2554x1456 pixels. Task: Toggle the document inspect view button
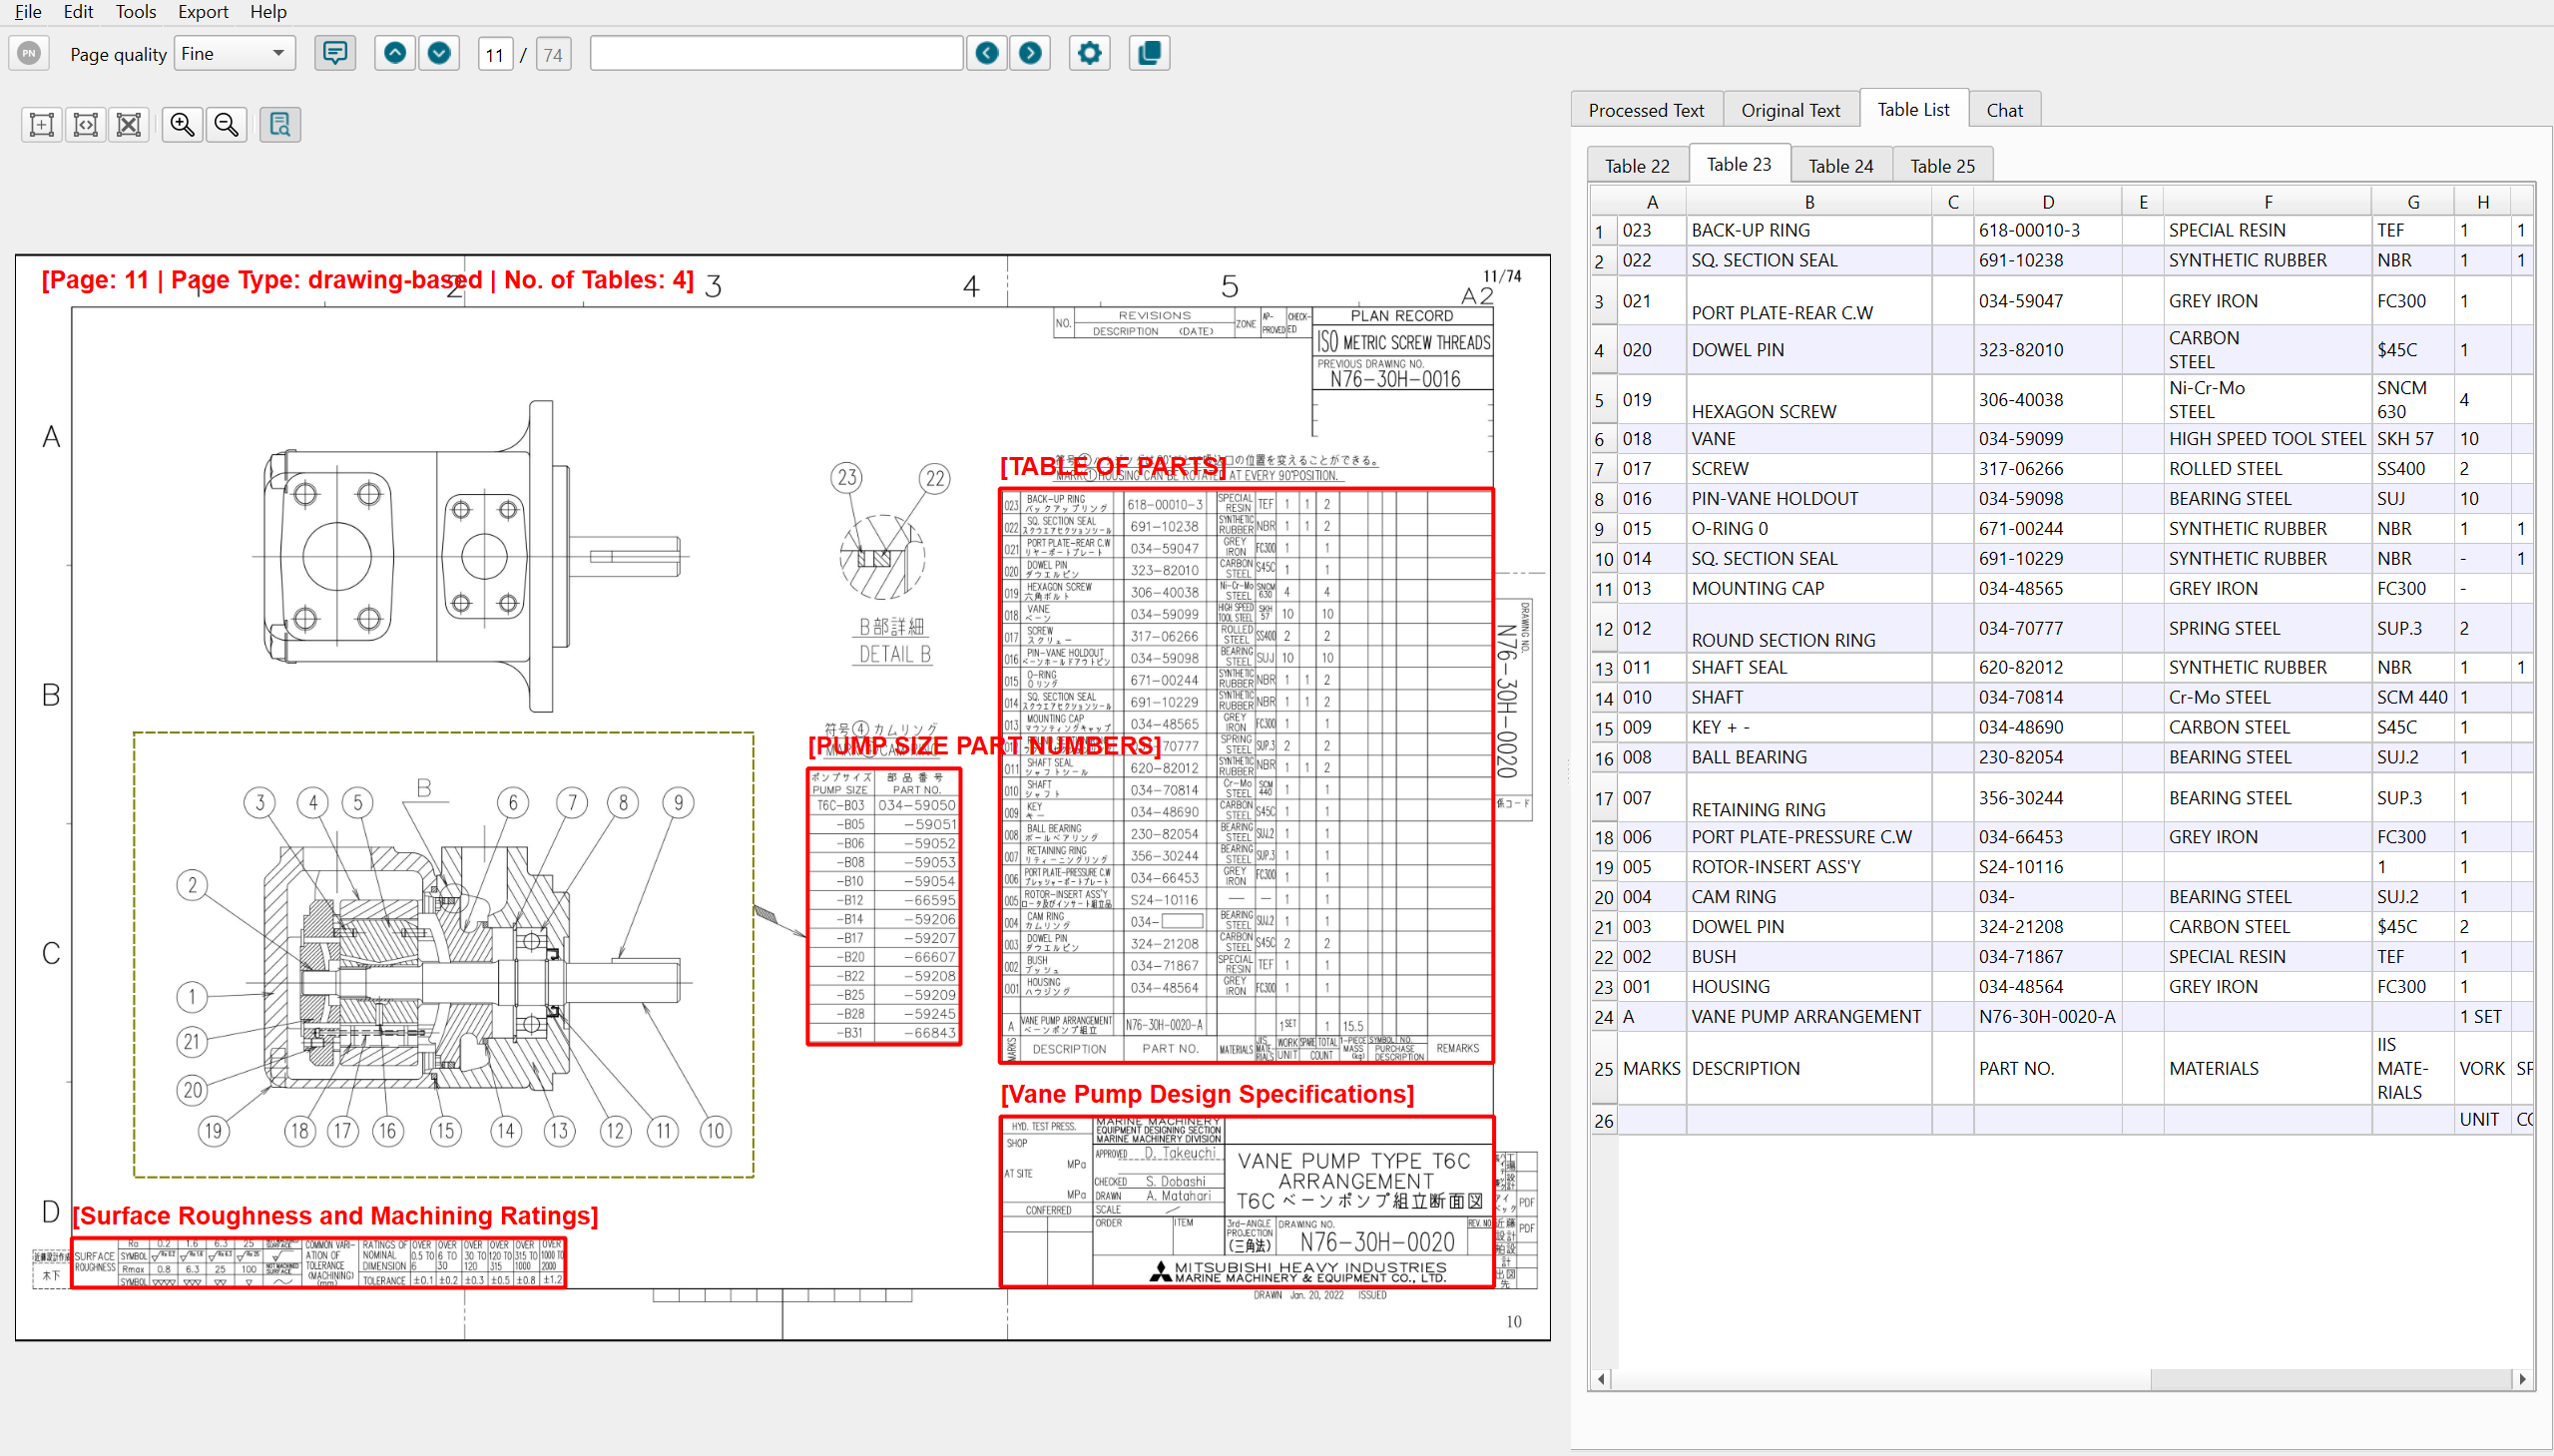click(x=280, y=125)
